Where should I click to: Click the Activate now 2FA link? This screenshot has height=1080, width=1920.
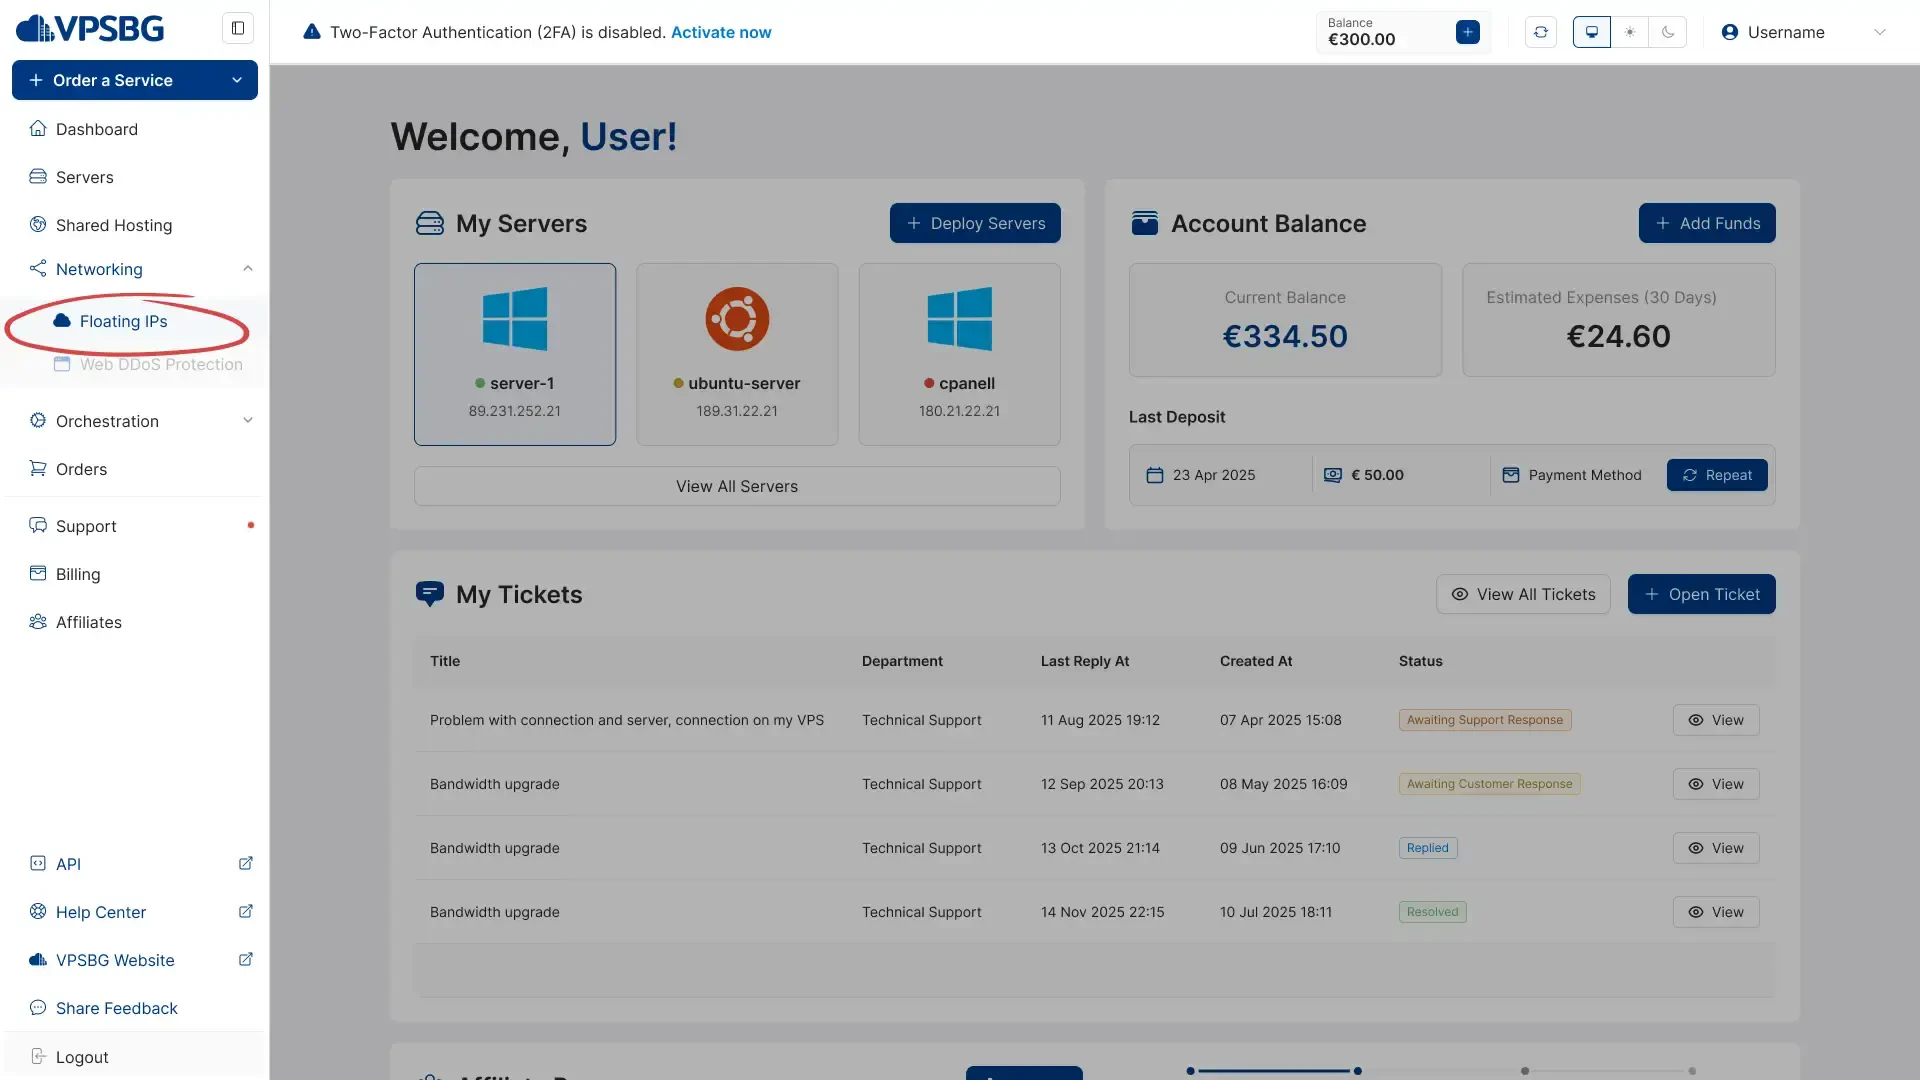[x=721, y=32]
